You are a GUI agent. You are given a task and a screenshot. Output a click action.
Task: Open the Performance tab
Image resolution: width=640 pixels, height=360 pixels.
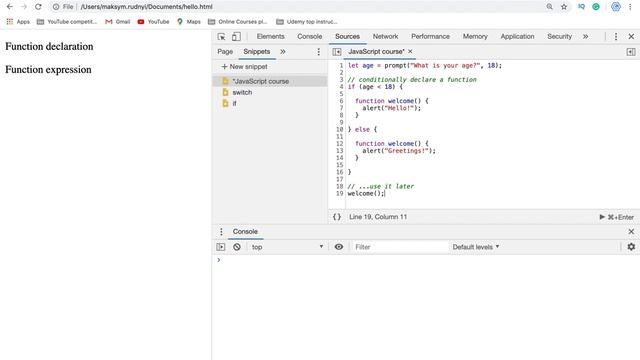click(x=430, y=36)
